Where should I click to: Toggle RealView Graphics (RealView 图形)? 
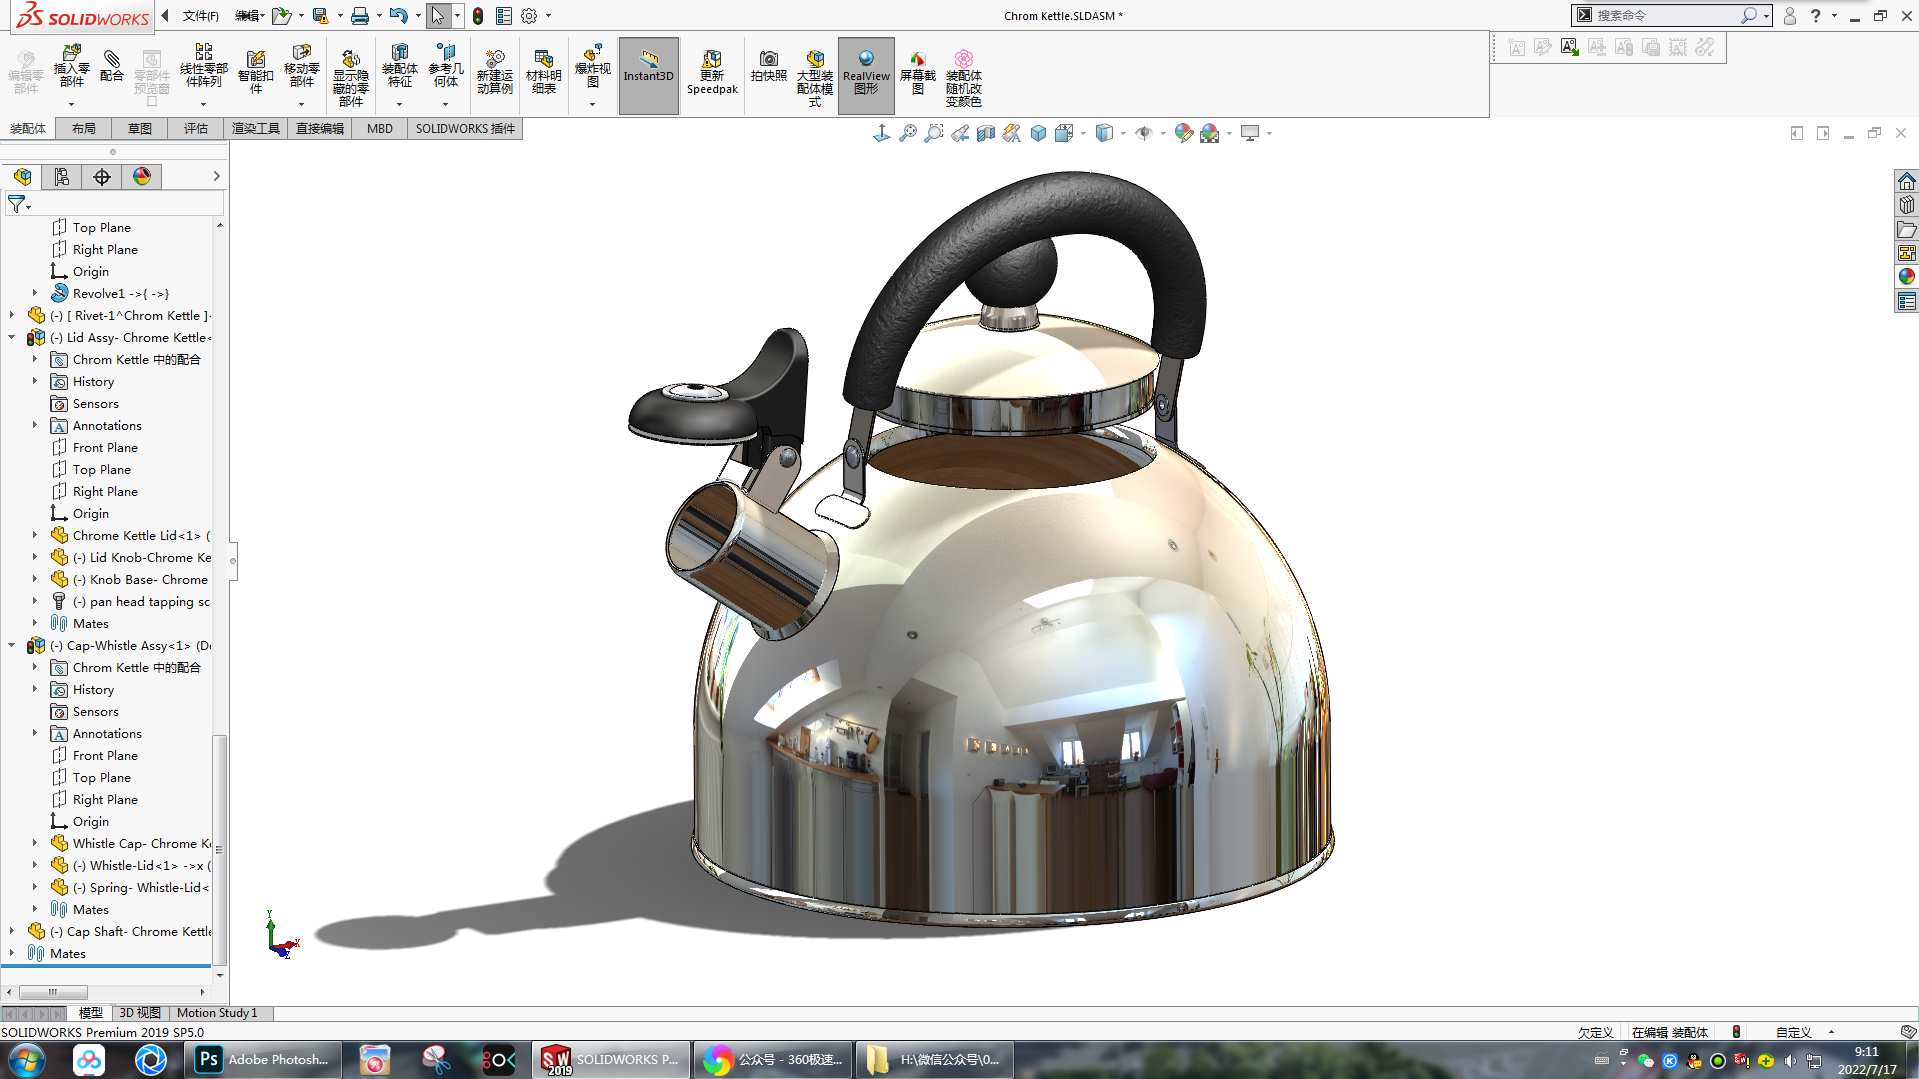866,76
